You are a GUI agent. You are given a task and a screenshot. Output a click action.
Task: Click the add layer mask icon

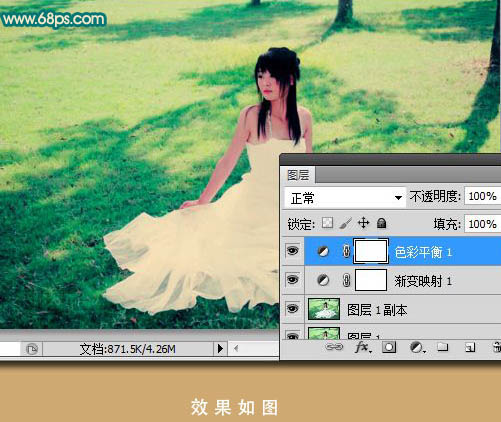click(389, 347)
